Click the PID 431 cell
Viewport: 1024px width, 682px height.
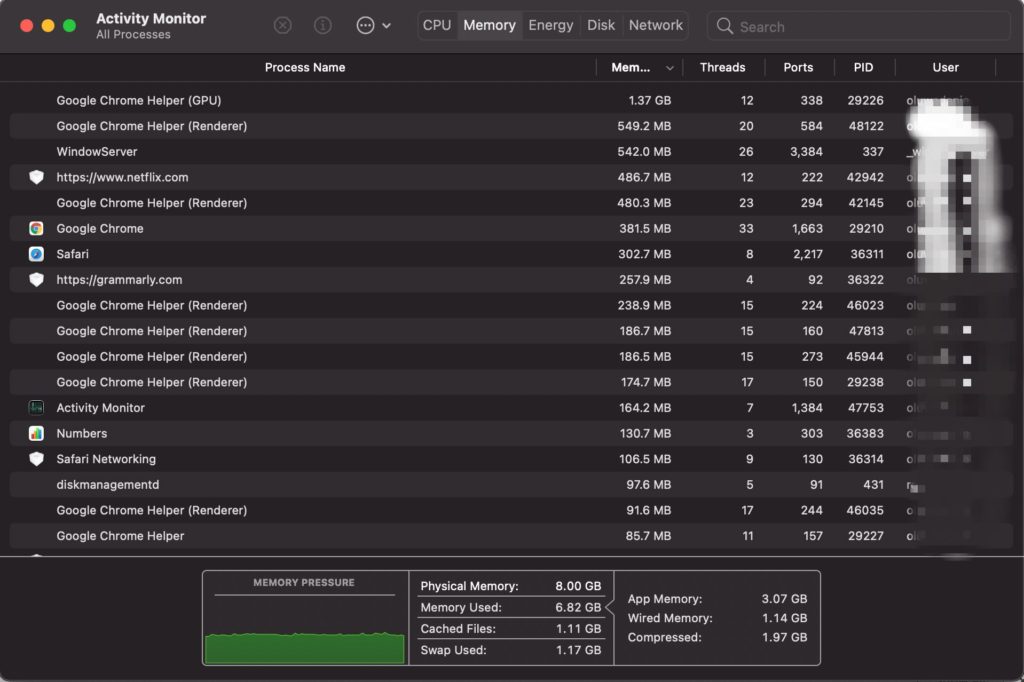pyautogui.click(x=873, y=484)
